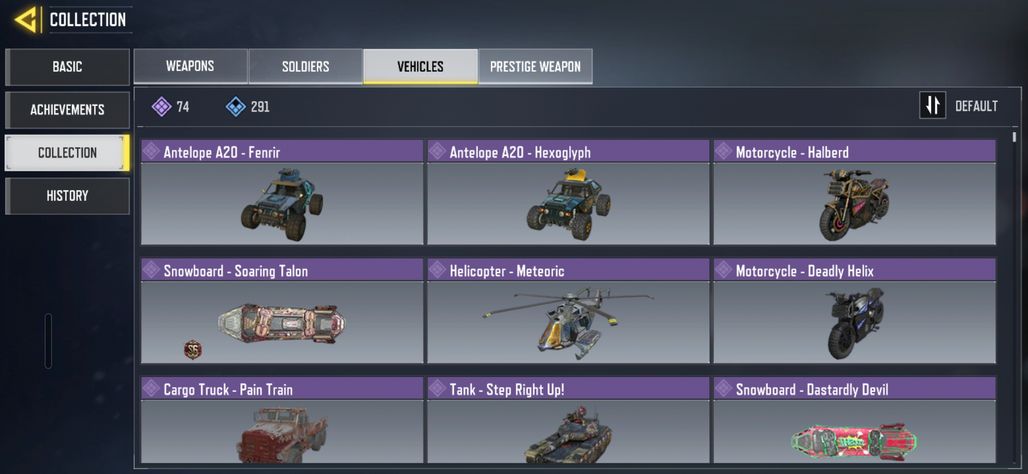Open the Basic section in sidebar

67,67
